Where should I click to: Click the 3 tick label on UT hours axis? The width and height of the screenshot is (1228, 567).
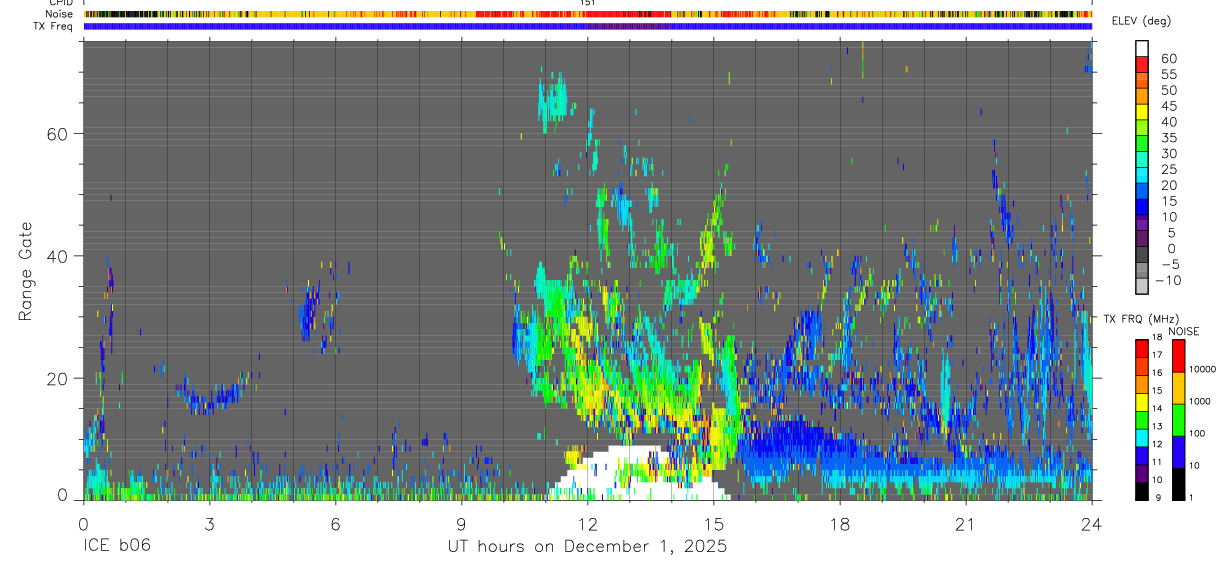click(x=209, y=524)
